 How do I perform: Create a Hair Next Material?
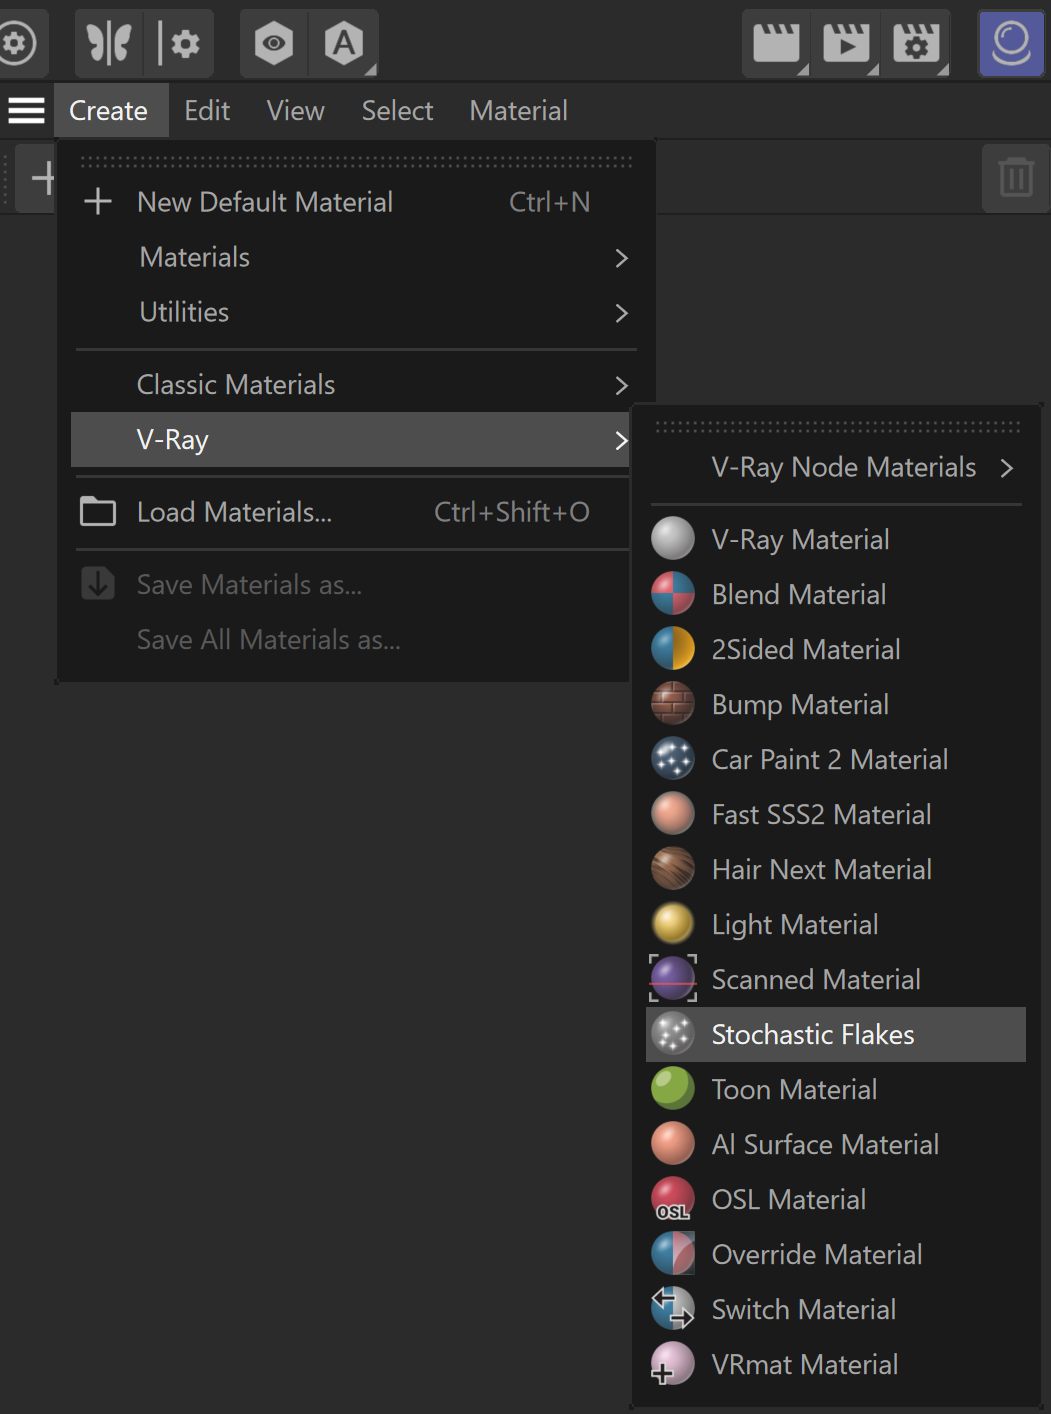coord(836,870)
